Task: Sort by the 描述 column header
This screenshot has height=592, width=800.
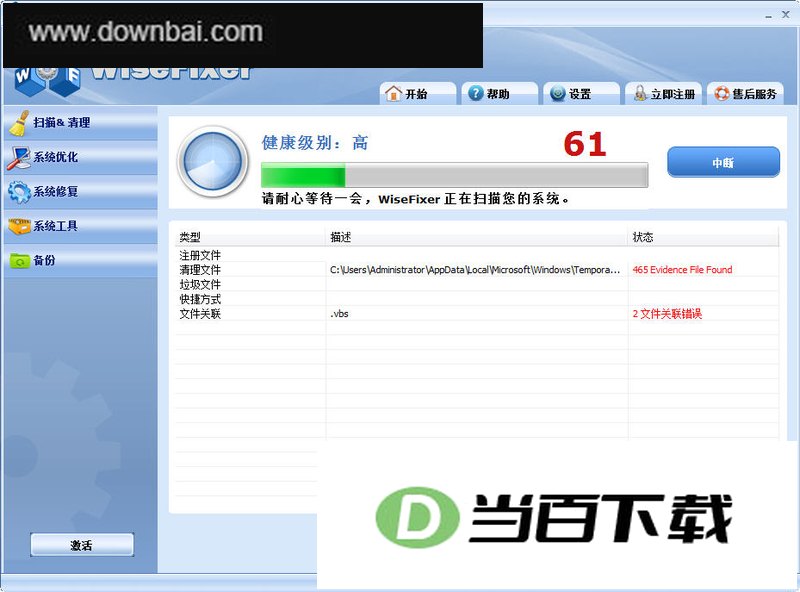Action: tap(477, 237)
